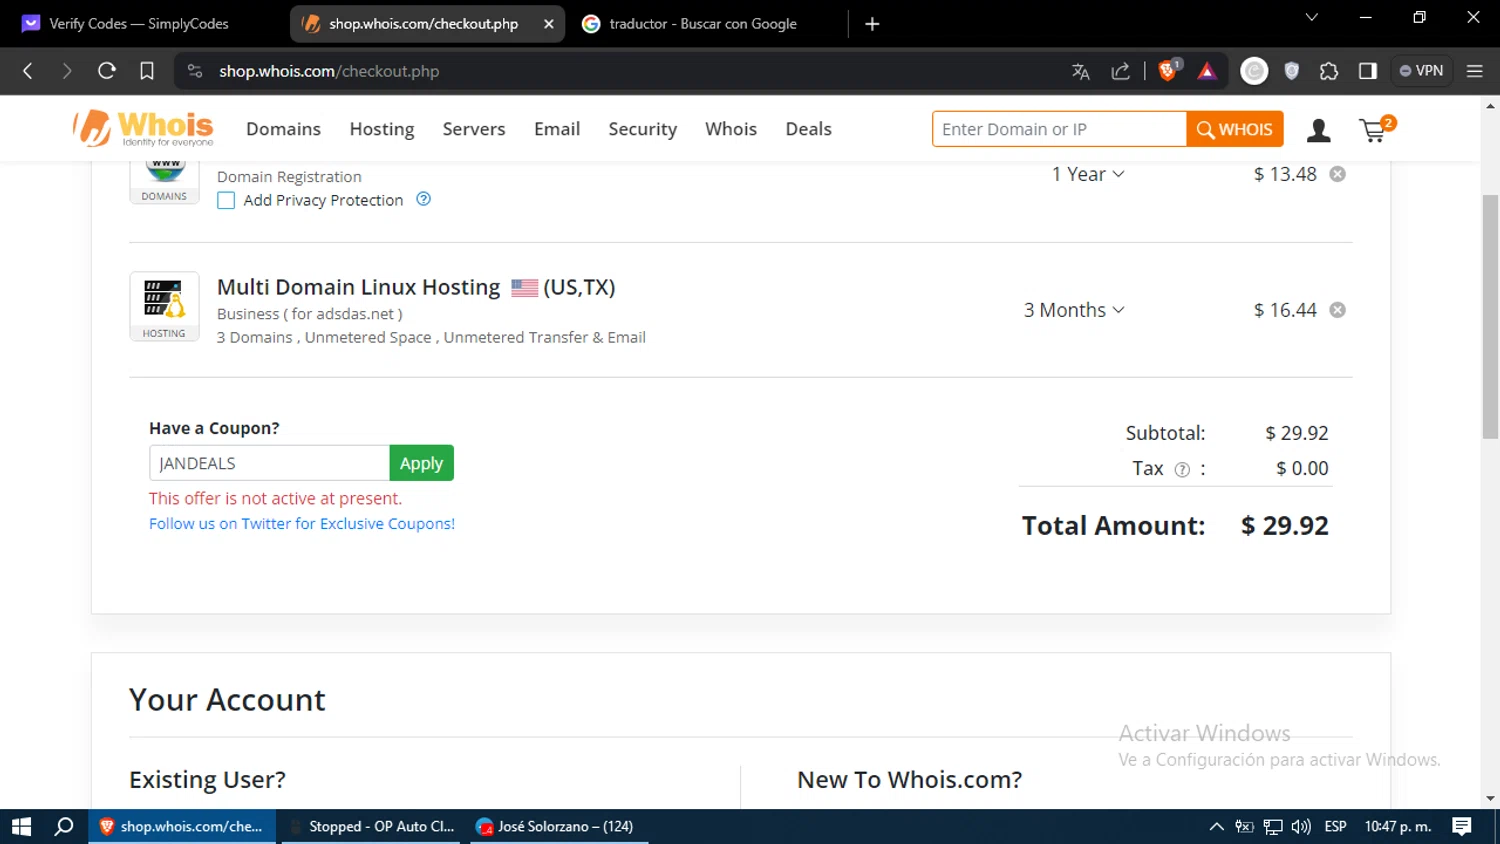This screenshot has height=844, width=1500.
Task: Open the Windows Start menu
Action: click(x=21, y=827)
